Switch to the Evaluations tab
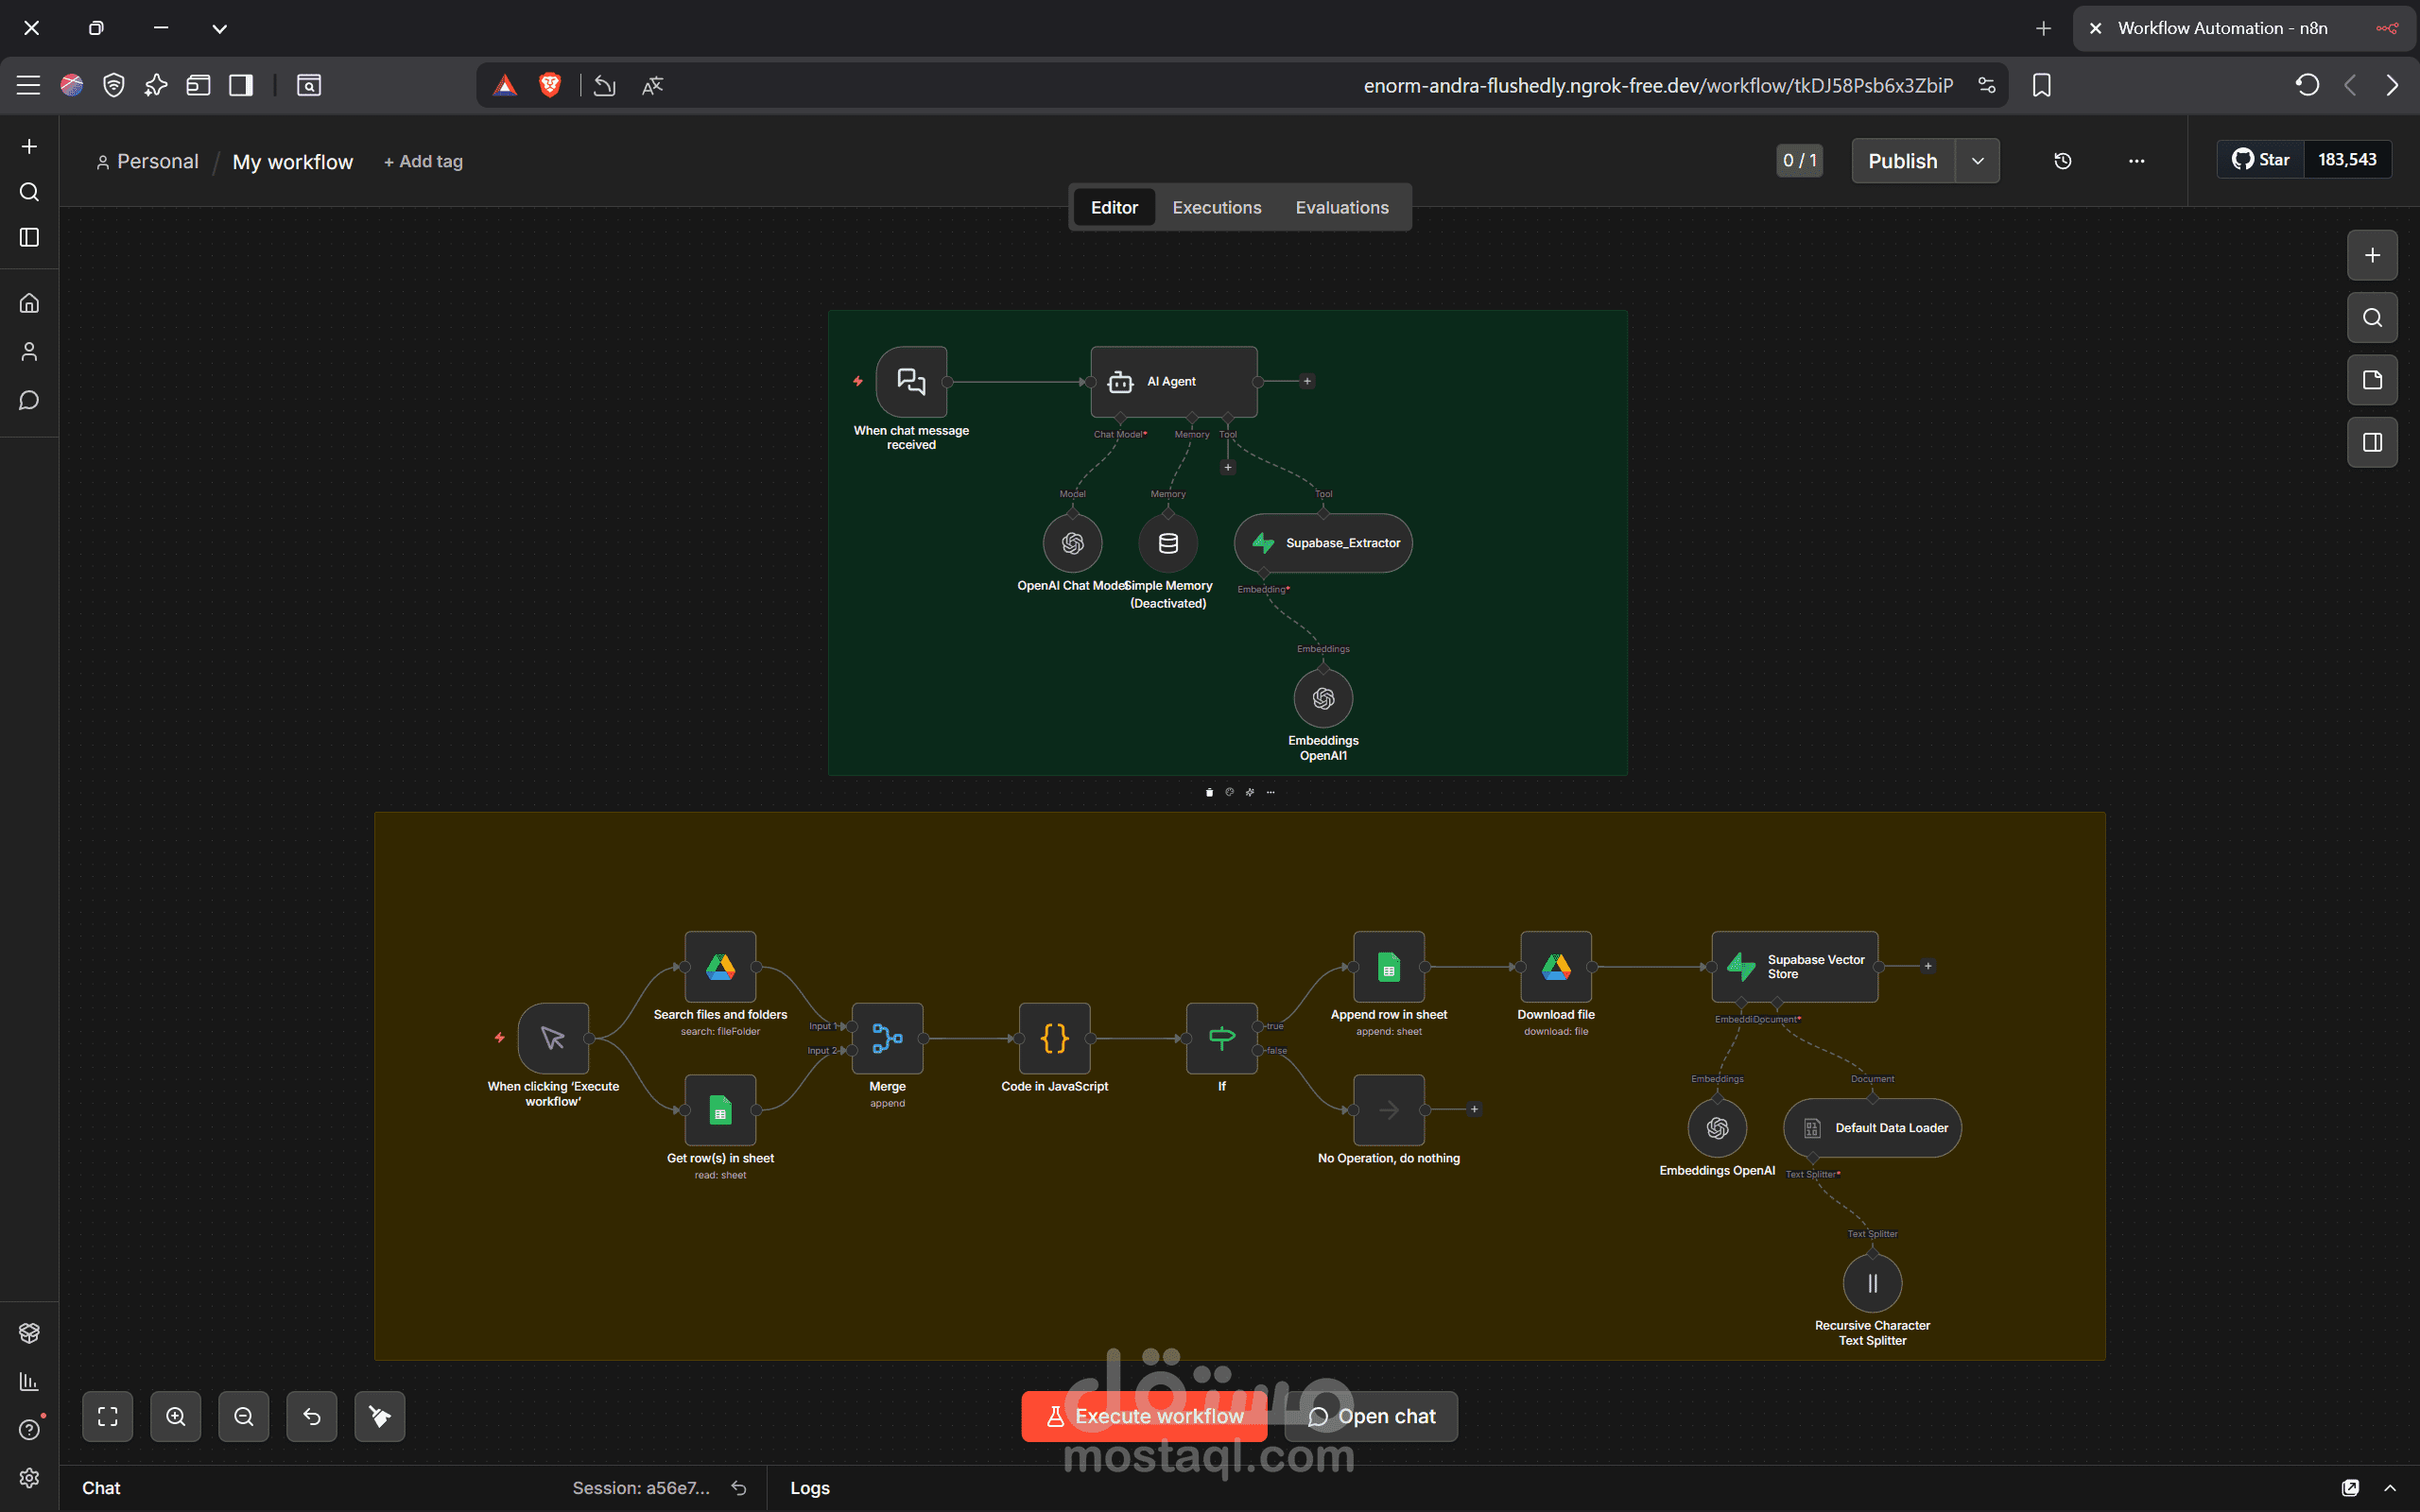 1341,208
